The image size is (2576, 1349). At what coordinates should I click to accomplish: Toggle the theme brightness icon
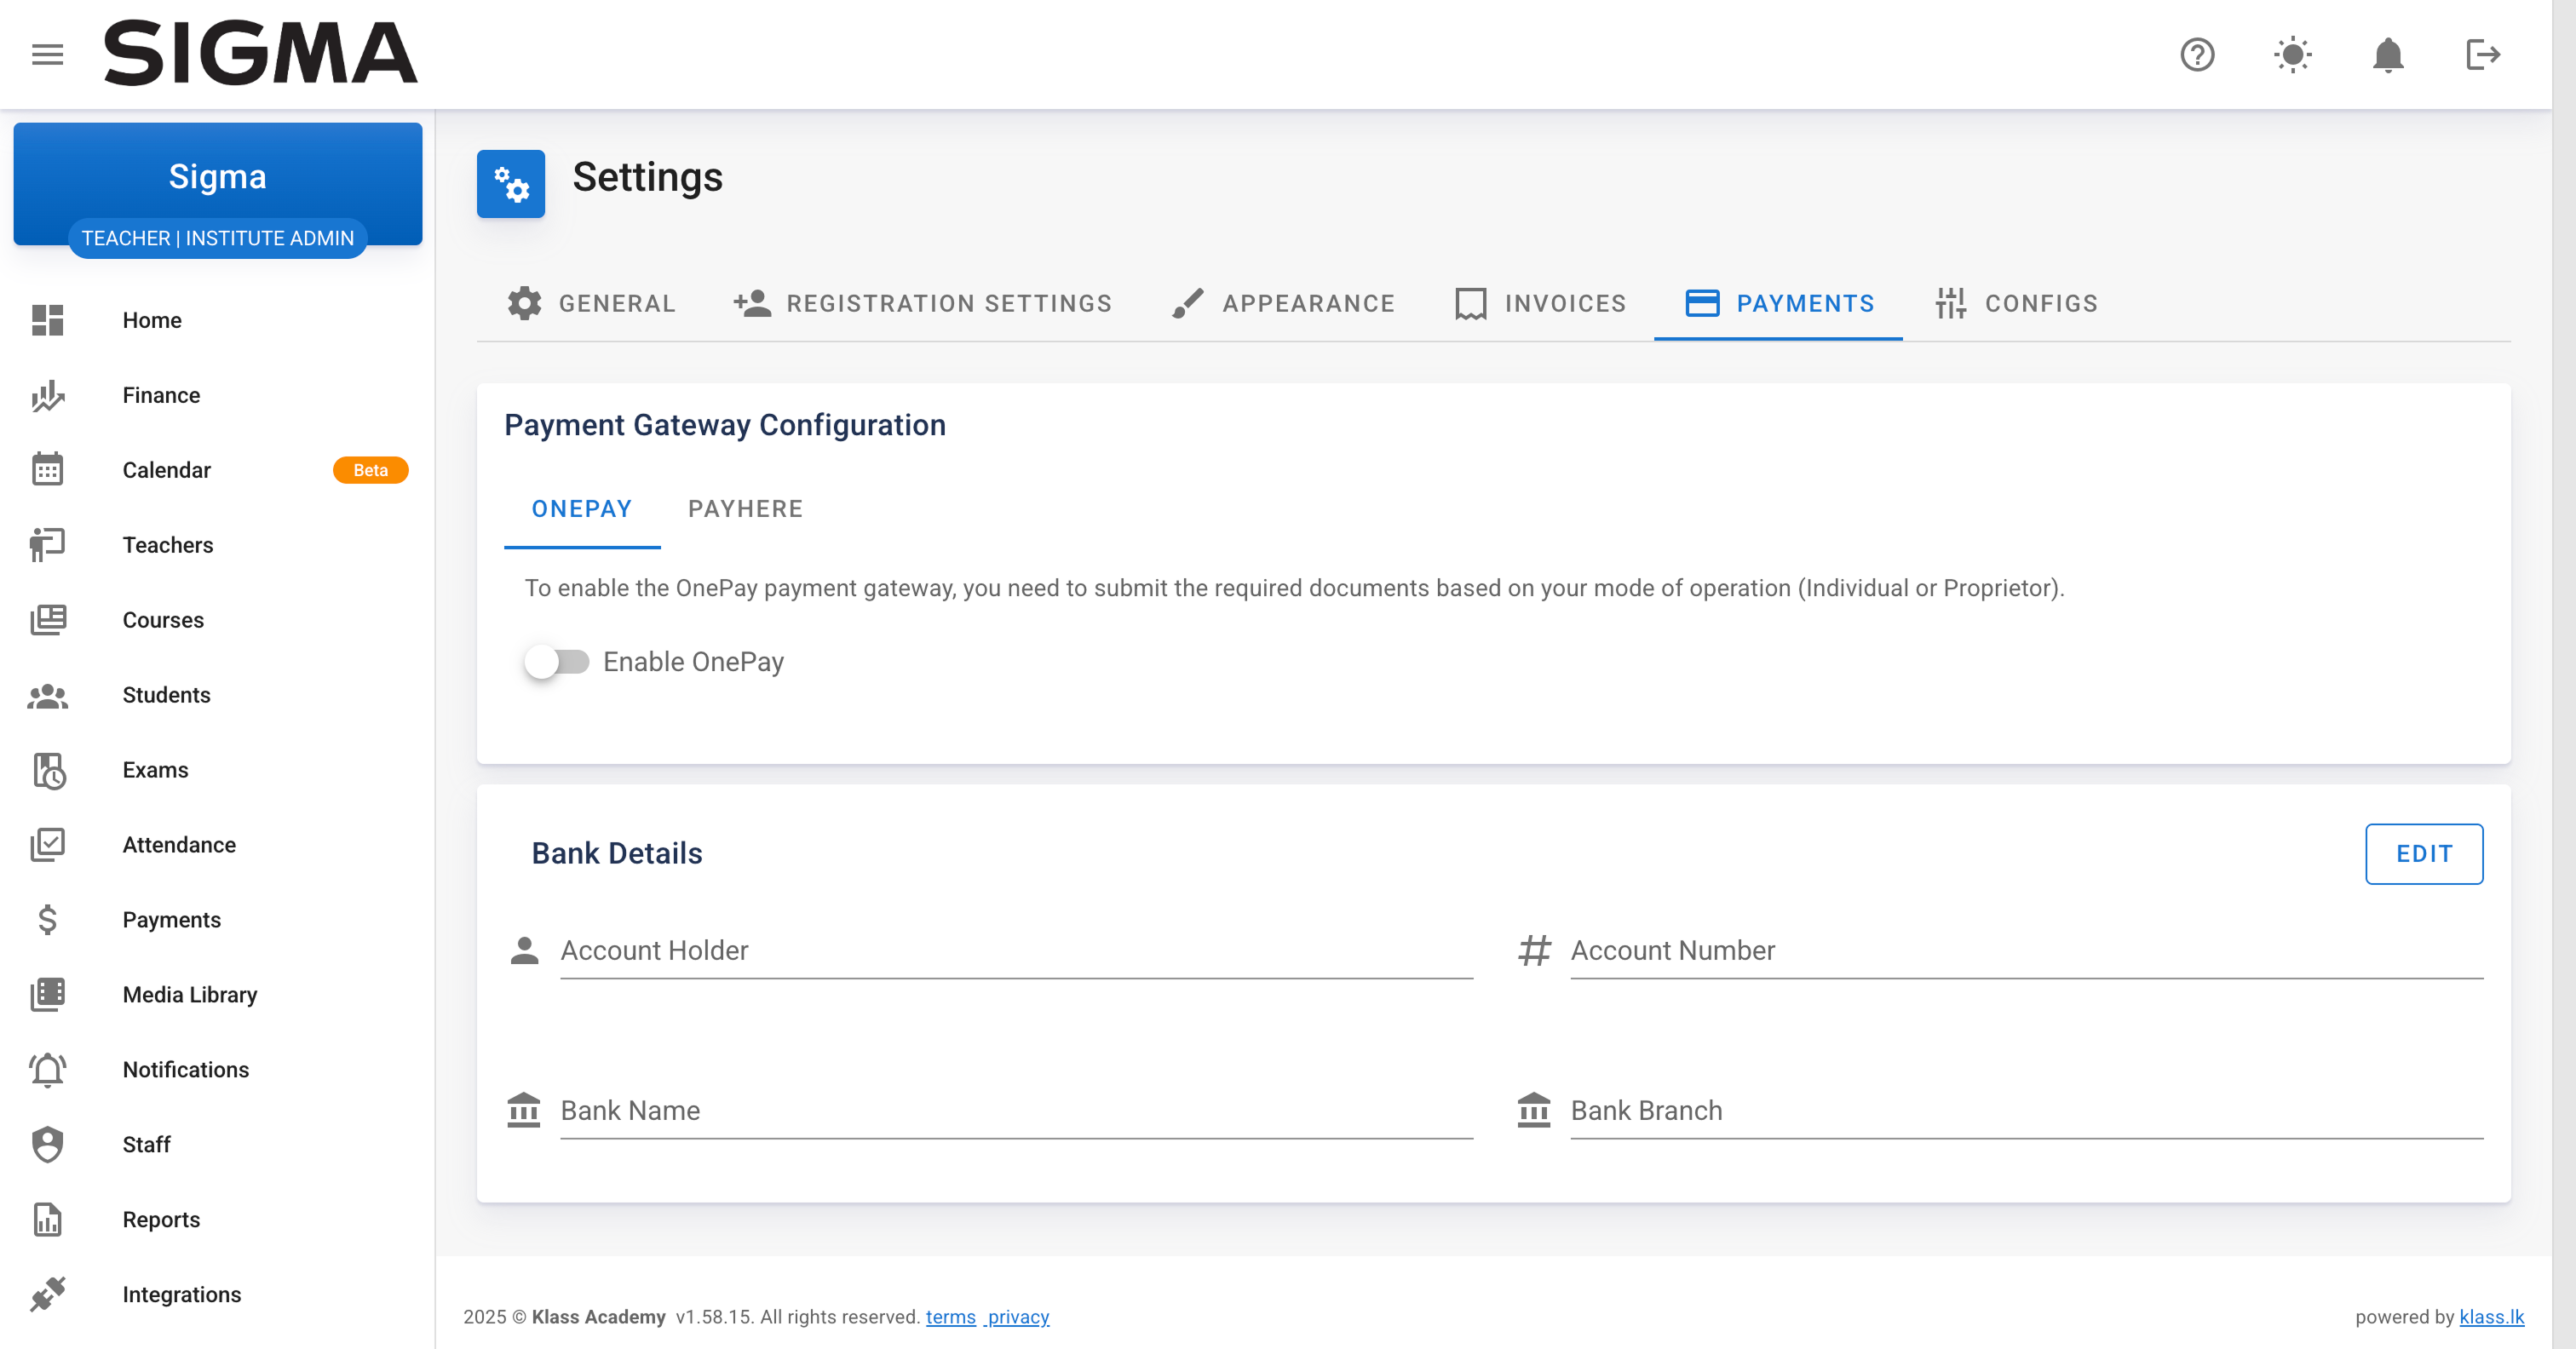[2293, 54]
